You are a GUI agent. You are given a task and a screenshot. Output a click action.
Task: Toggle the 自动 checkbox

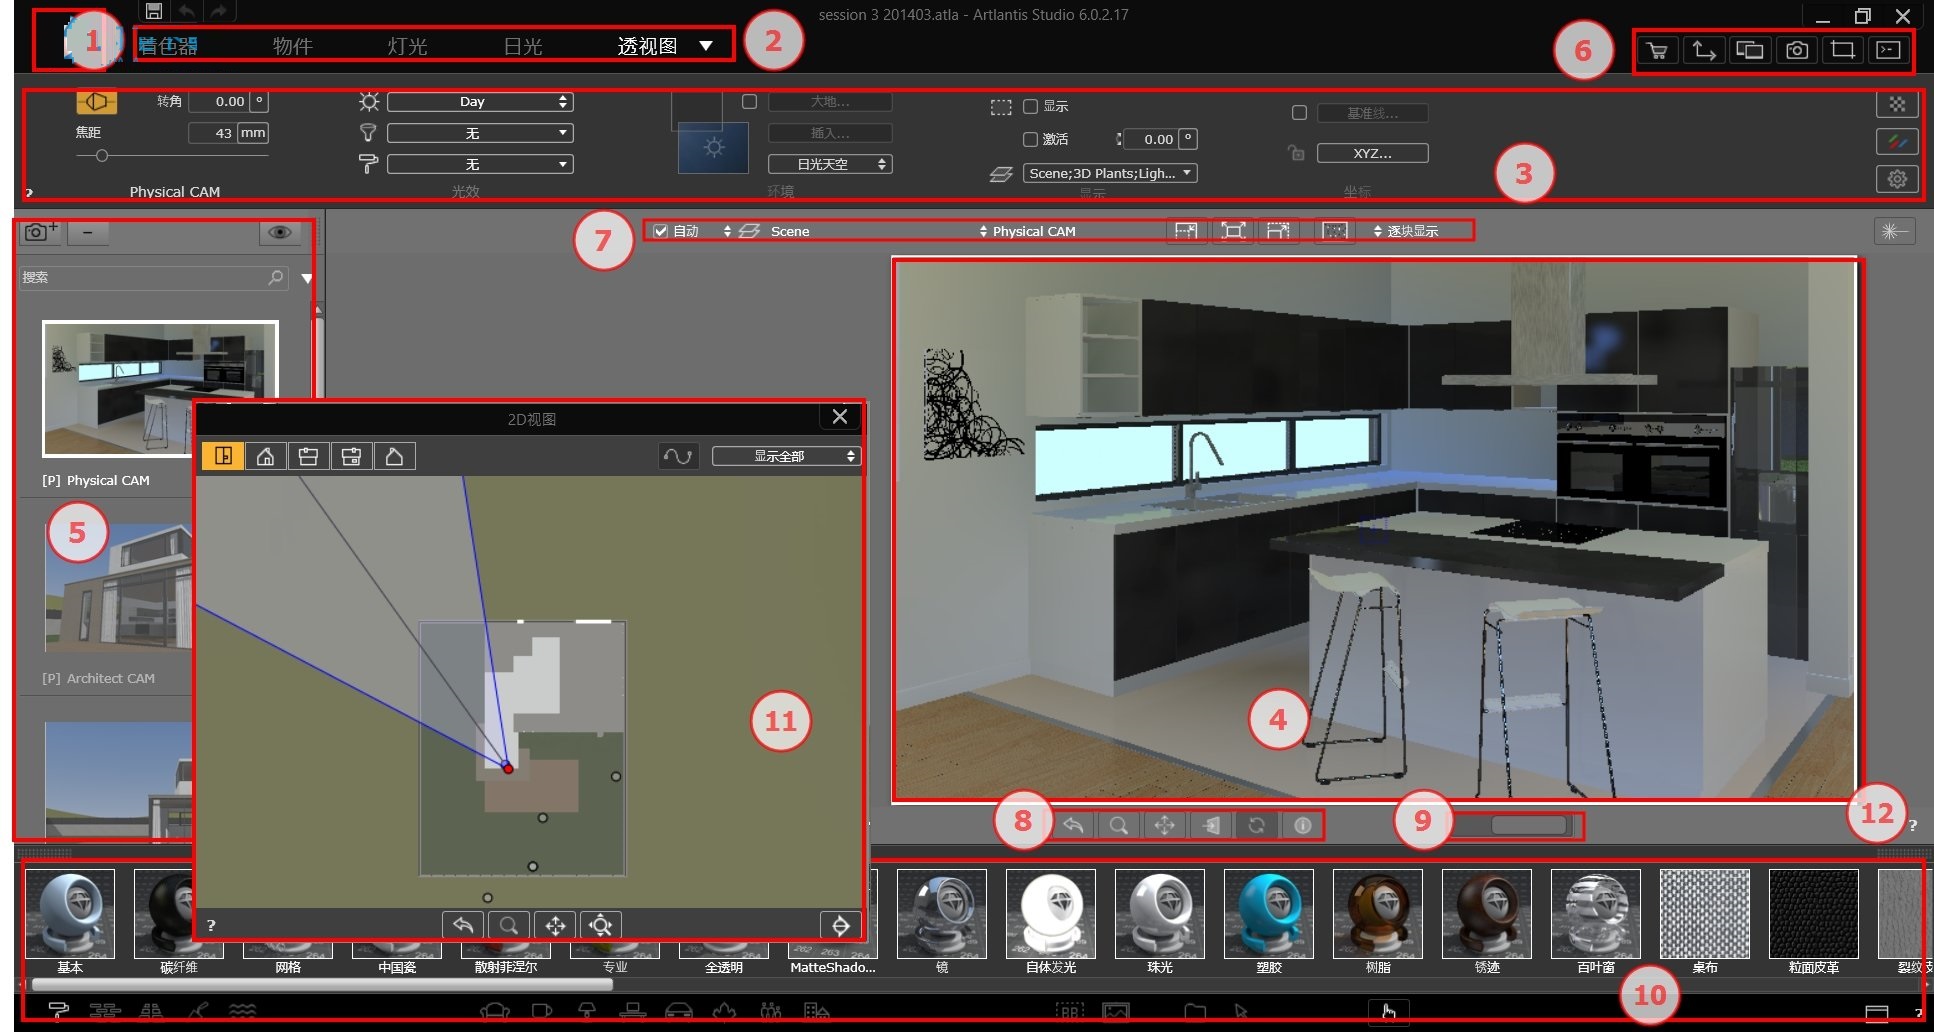[660, 231]
